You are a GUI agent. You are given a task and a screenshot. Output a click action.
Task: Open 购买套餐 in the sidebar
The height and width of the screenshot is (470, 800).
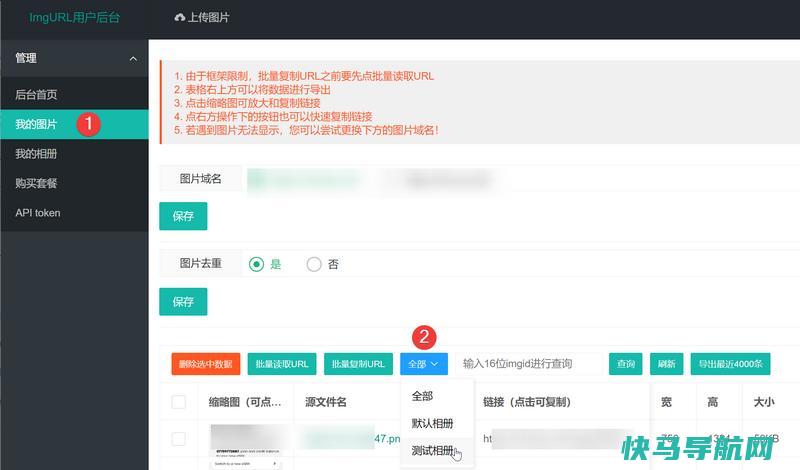tap(74, 183)
